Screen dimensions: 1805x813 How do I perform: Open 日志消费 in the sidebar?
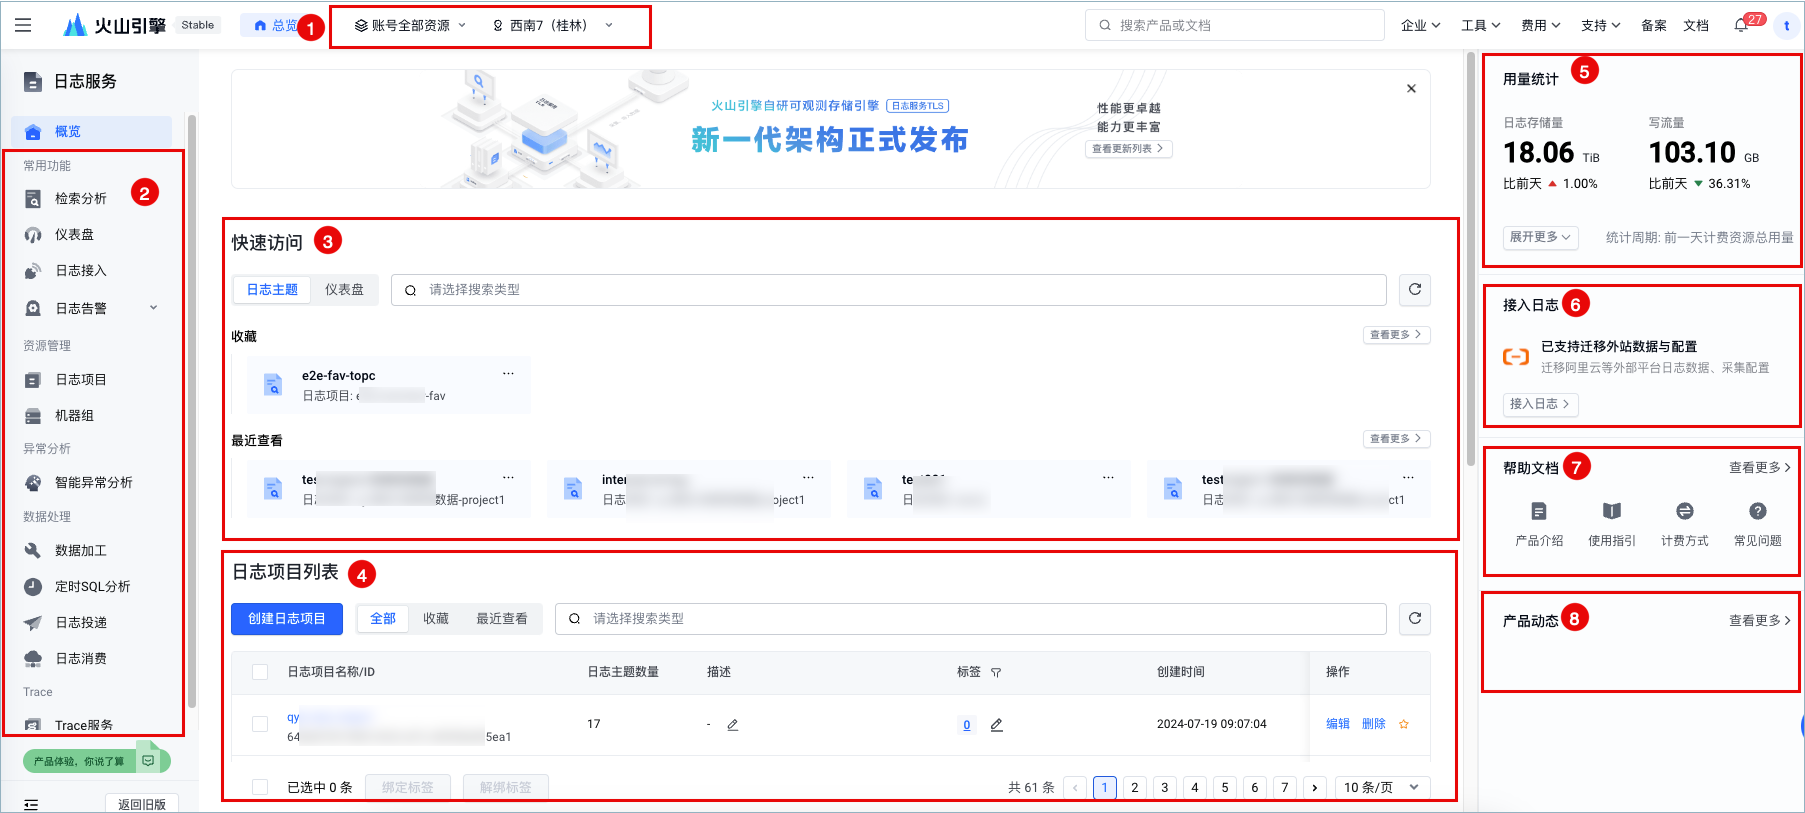click(80, 659)
